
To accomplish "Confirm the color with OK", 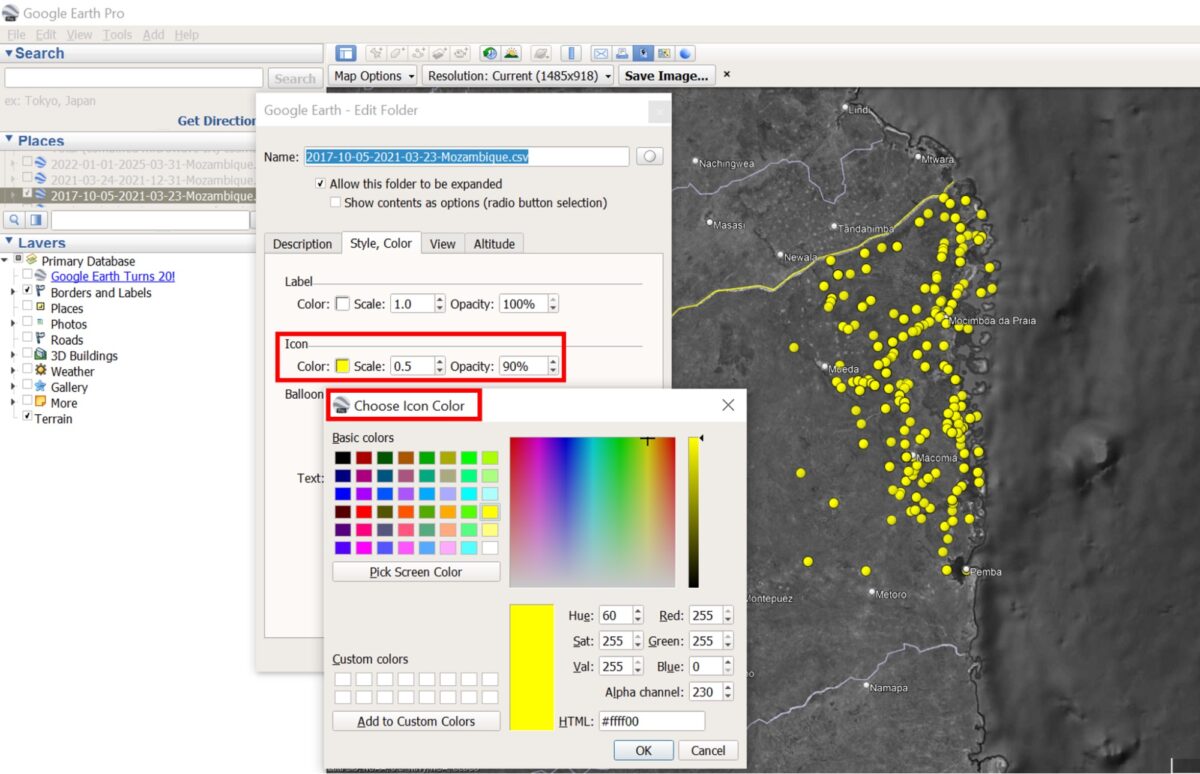I will click(643, 750).
